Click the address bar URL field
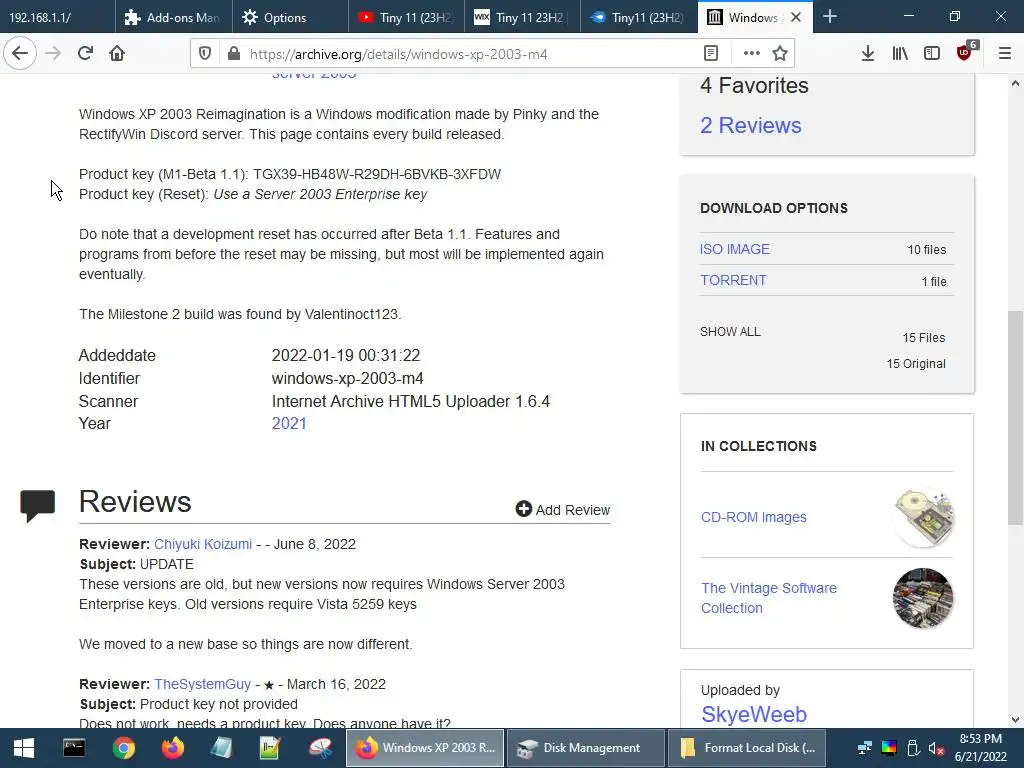Viewport: 1024px width, 768px height. (470, 54)
